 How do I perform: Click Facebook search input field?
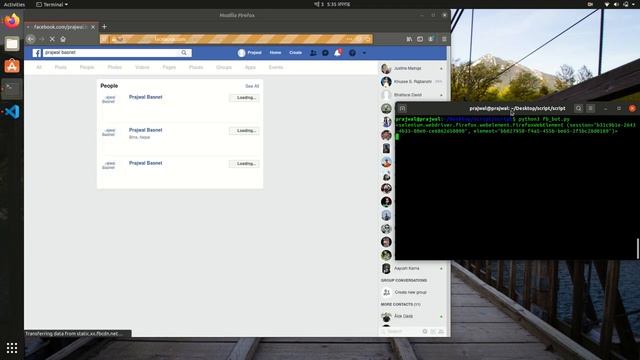(111, 53)
